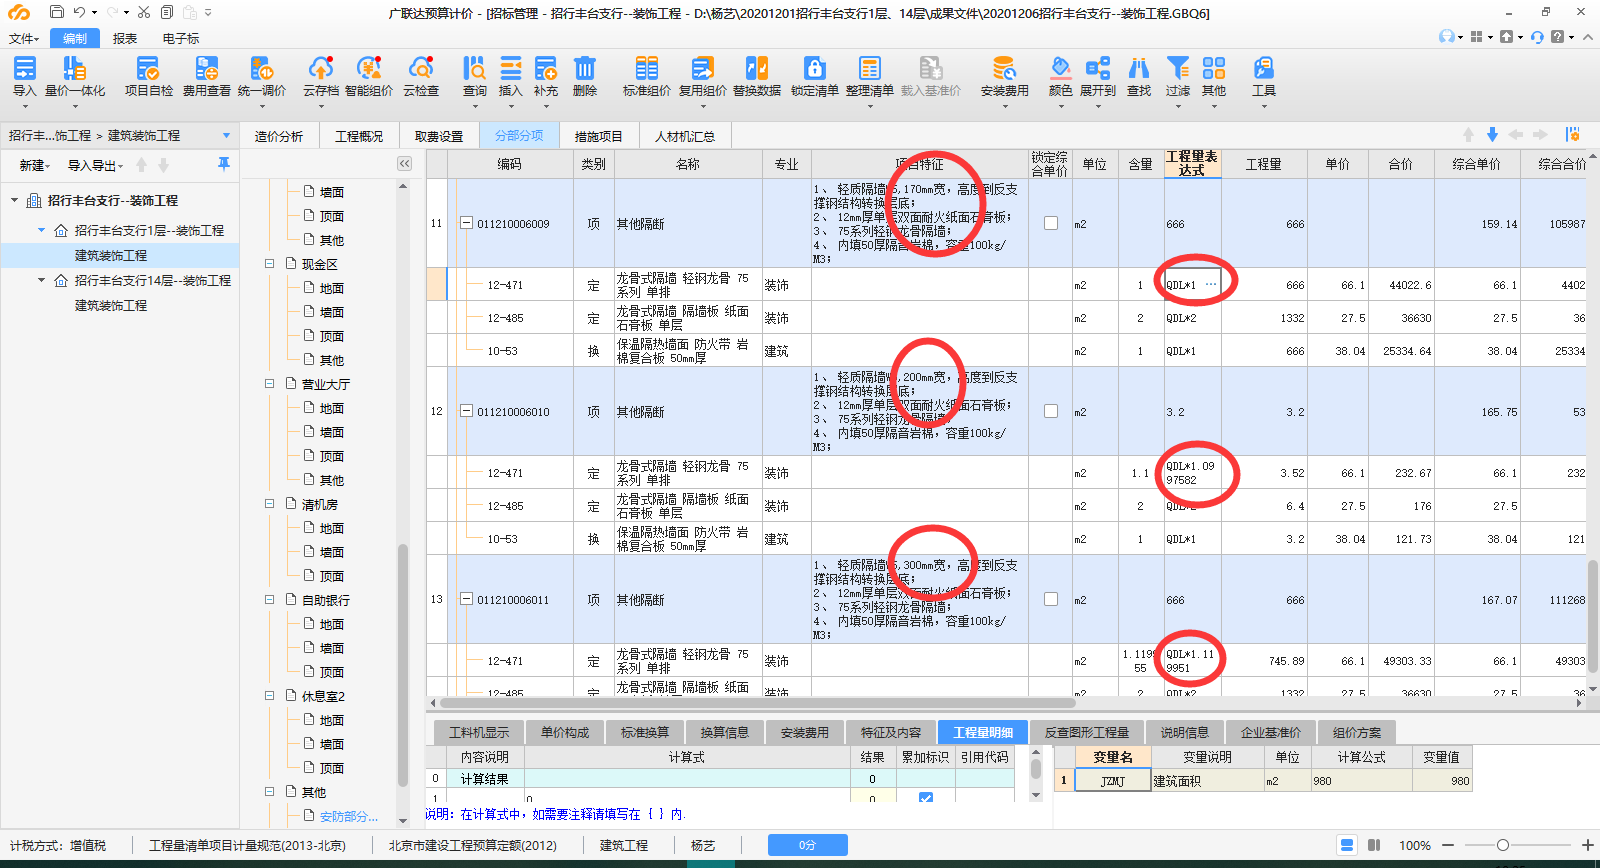Switch to the 电子标 ribbon tab

click(x=181, y=38)
